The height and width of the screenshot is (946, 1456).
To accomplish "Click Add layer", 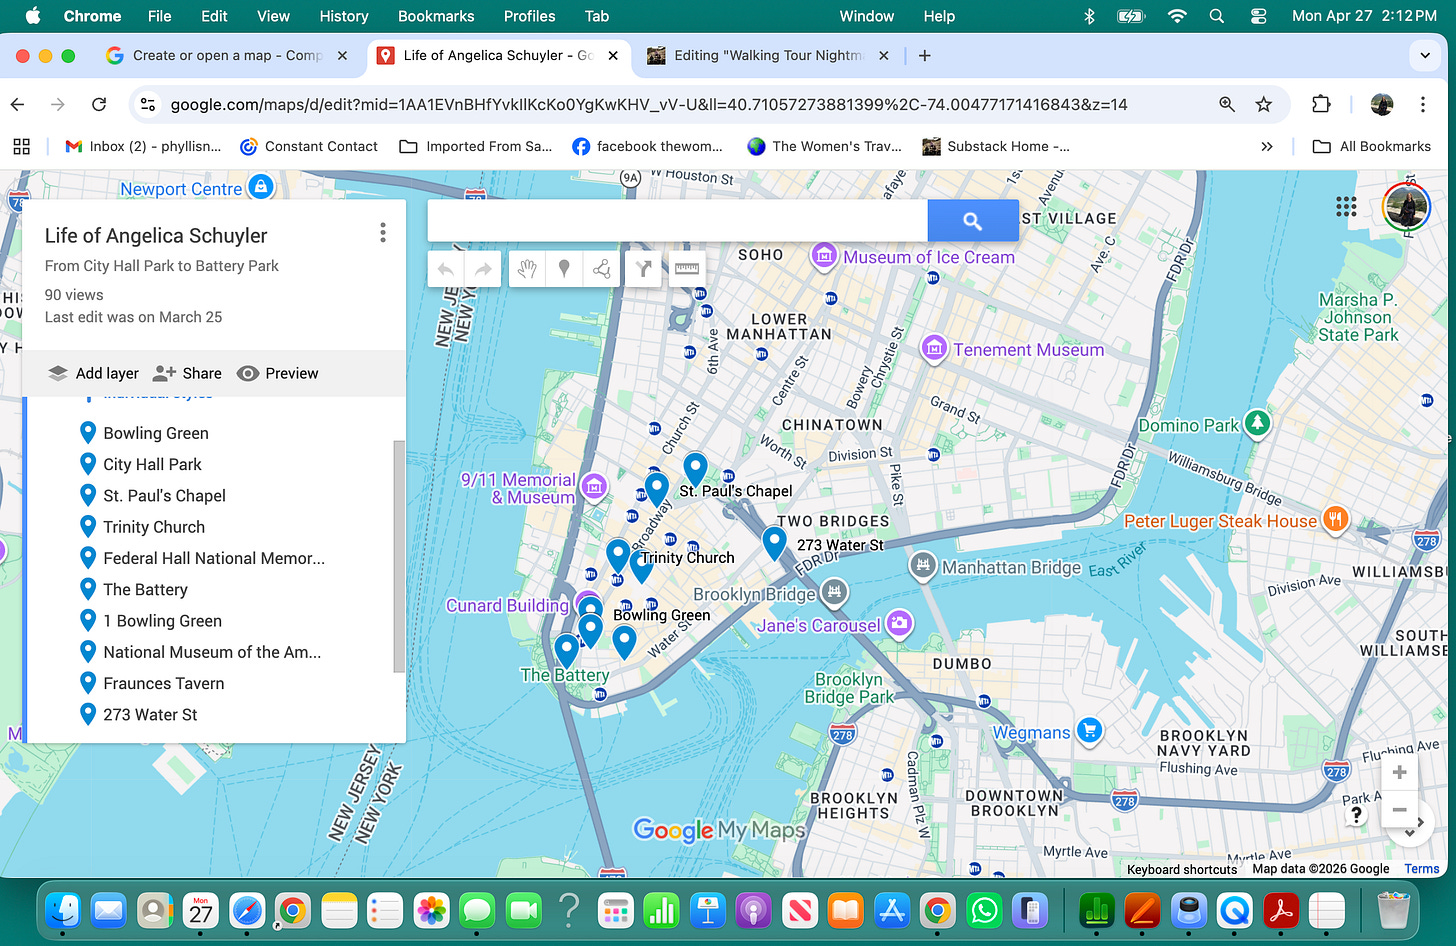I will pyautogui.click(x=93, y=373).
